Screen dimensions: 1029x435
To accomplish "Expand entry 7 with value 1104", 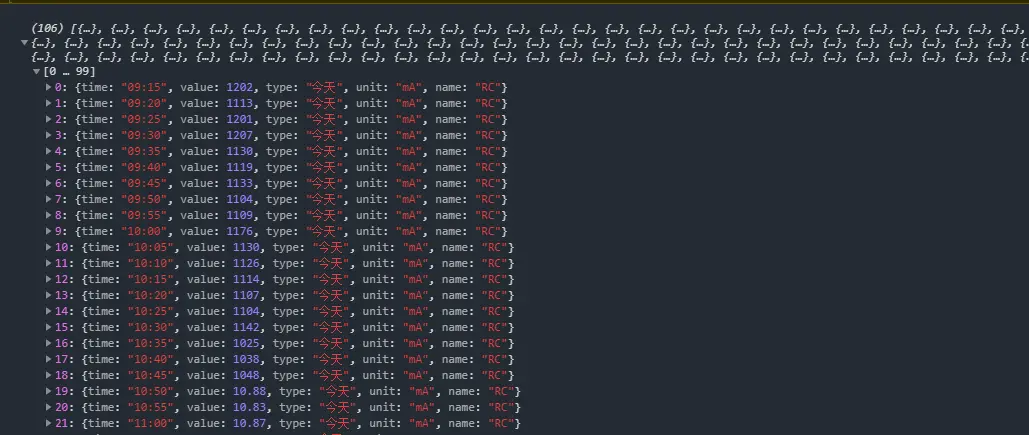I will [x=49, y=199].
